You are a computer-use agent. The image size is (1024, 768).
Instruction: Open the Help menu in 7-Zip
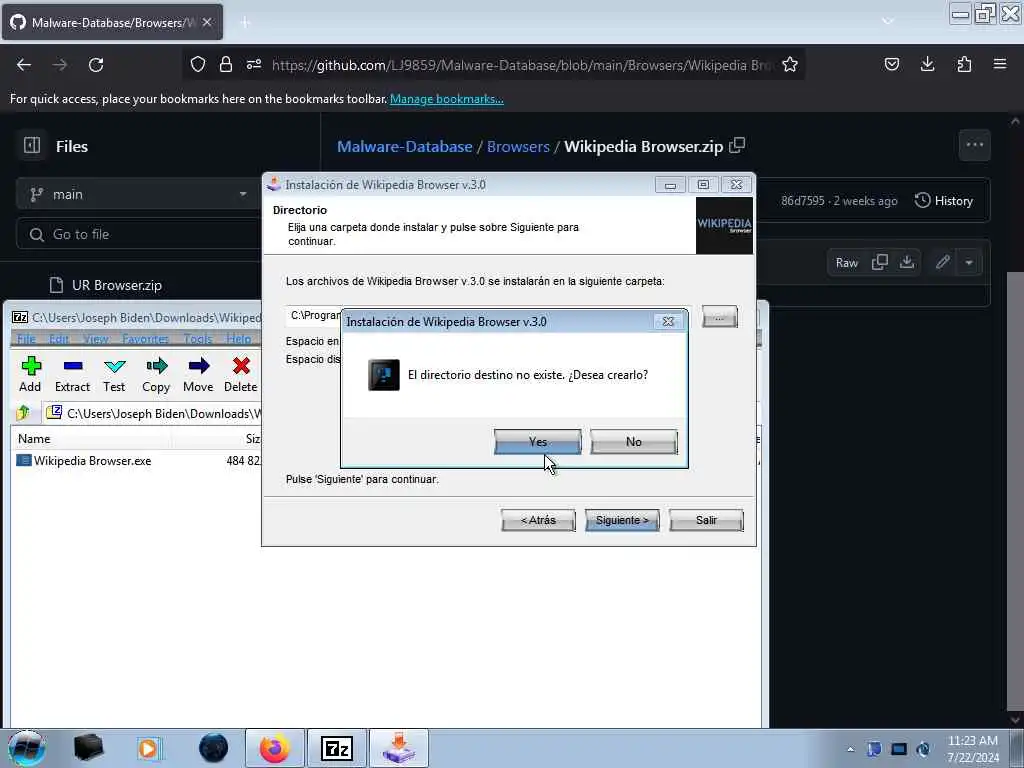pyautogui.click(x=238, y=338)
